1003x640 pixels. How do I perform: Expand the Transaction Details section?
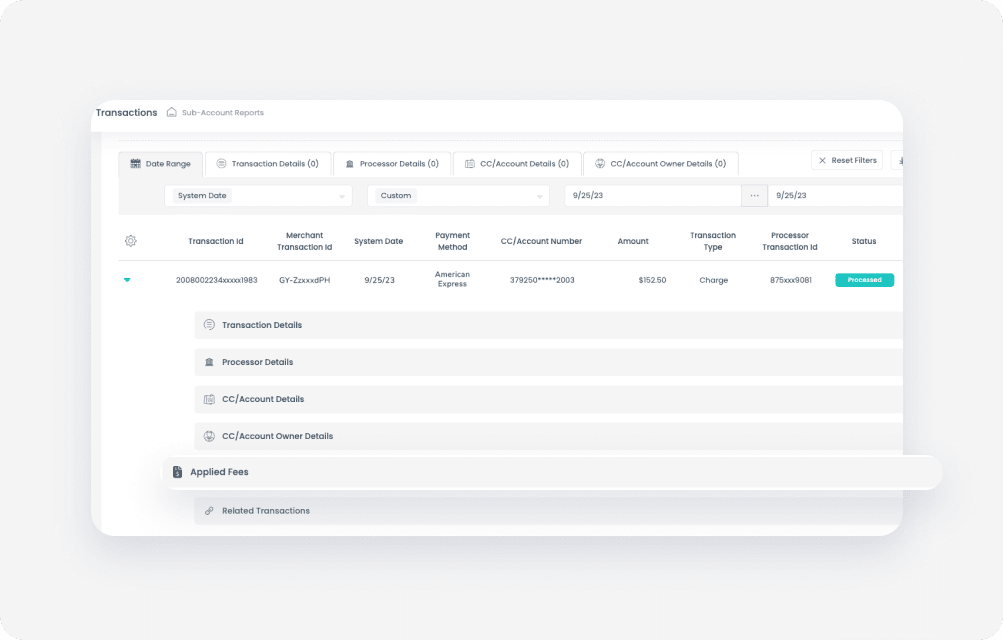click(x=548, y=325)
